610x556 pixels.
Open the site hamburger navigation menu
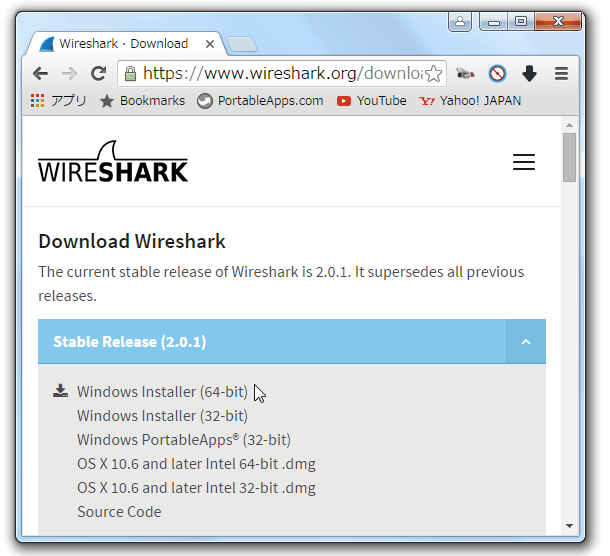click(524, 162)
